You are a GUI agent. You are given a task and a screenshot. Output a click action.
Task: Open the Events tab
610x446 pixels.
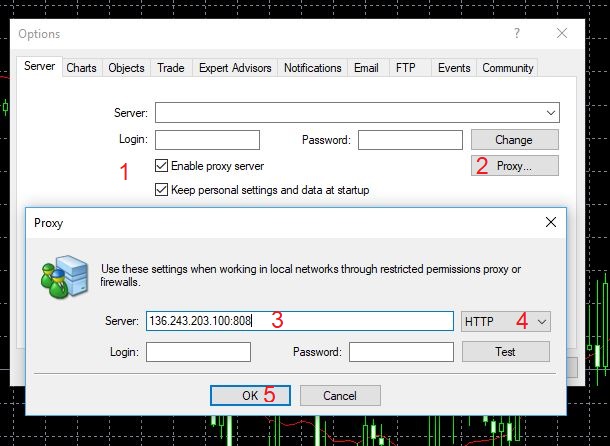454,68
